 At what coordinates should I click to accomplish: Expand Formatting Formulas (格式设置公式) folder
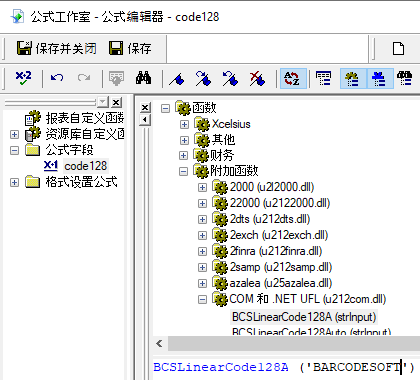click(14, 182)
